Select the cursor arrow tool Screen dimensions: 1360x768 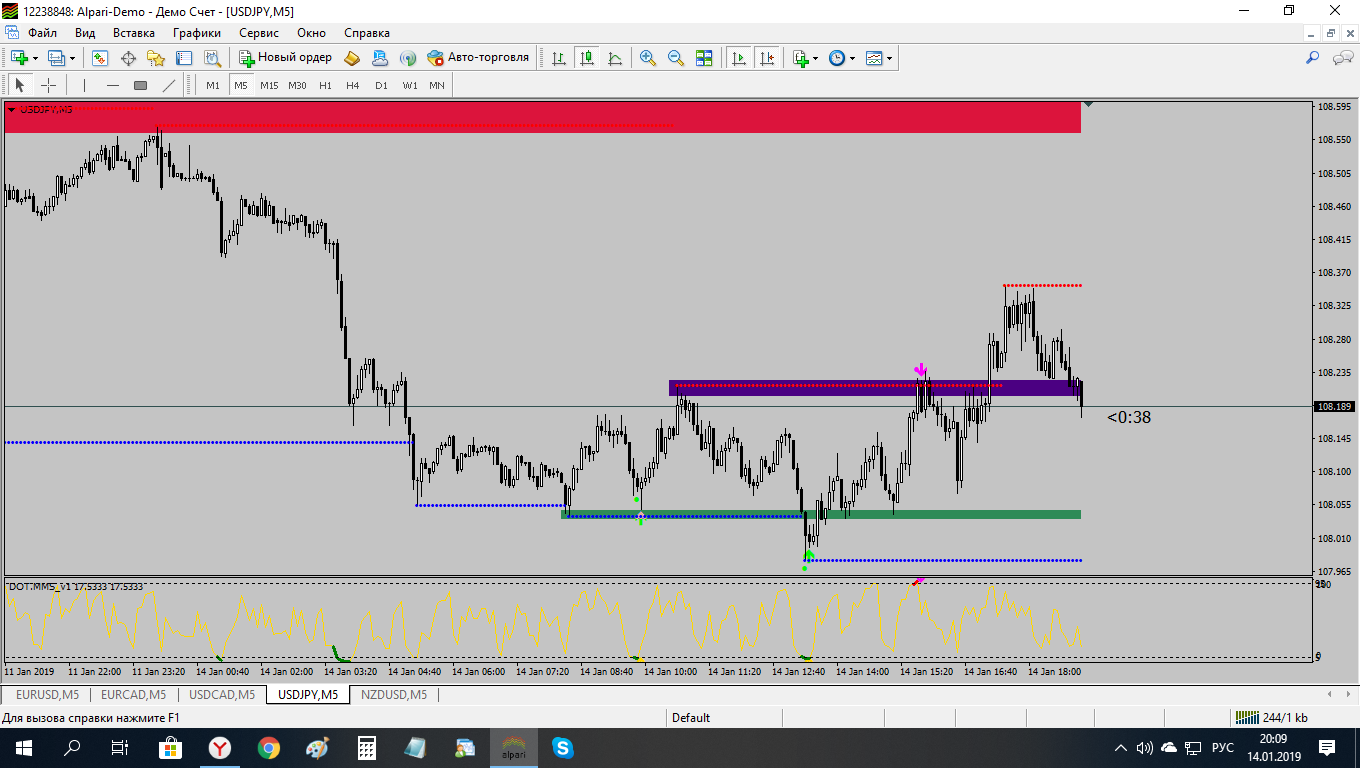pyautogui.click(x=19, y=85)
